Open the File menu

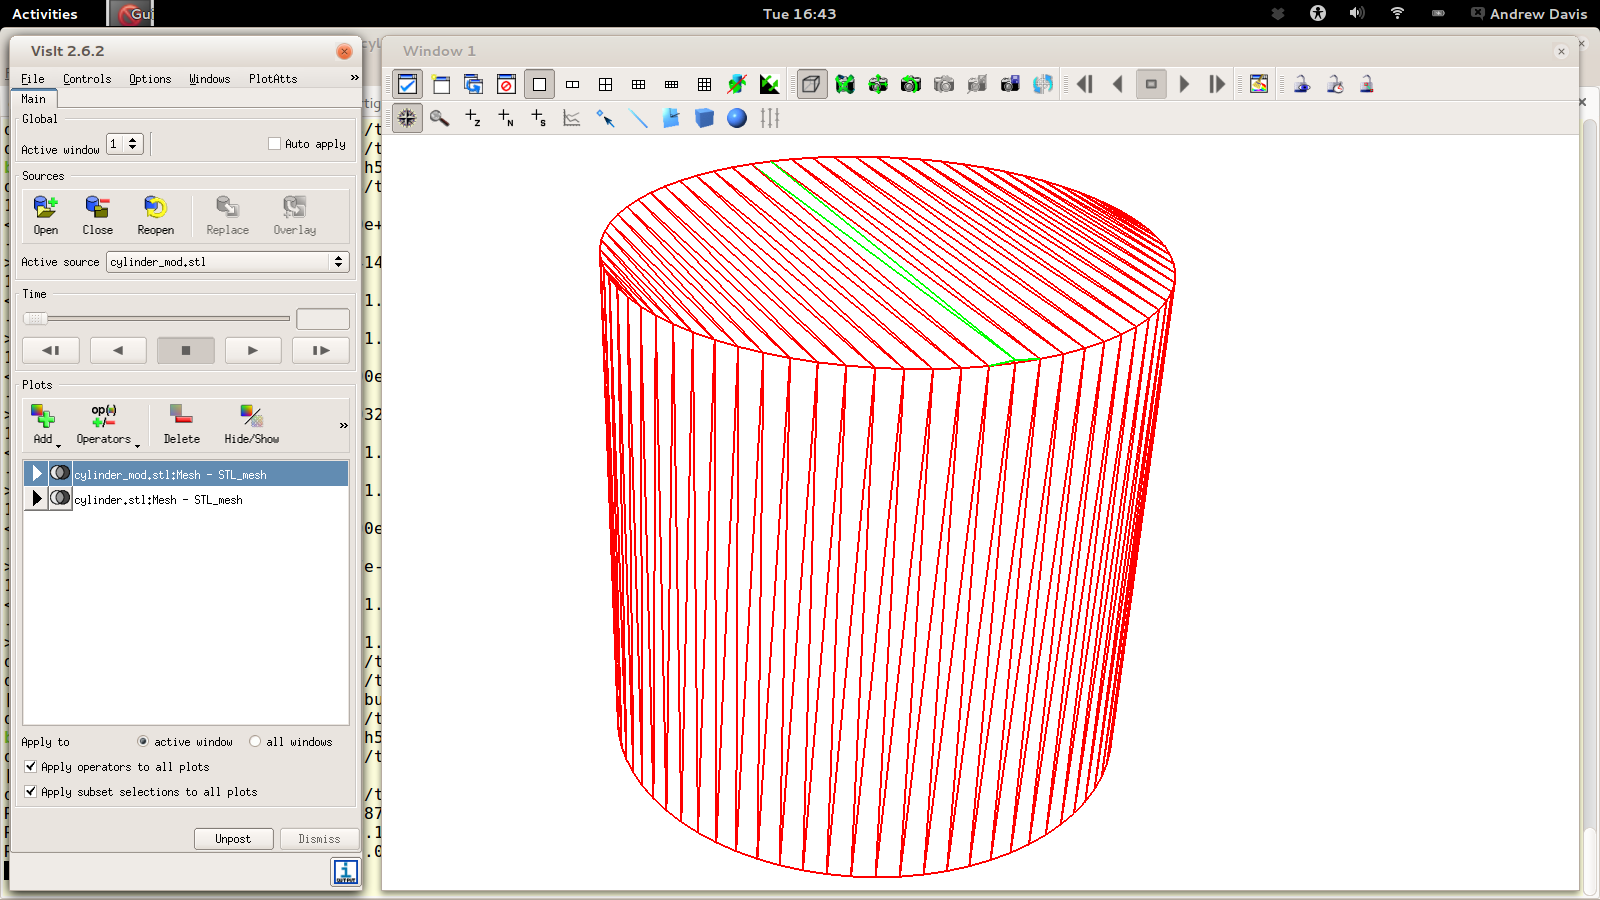33,79
